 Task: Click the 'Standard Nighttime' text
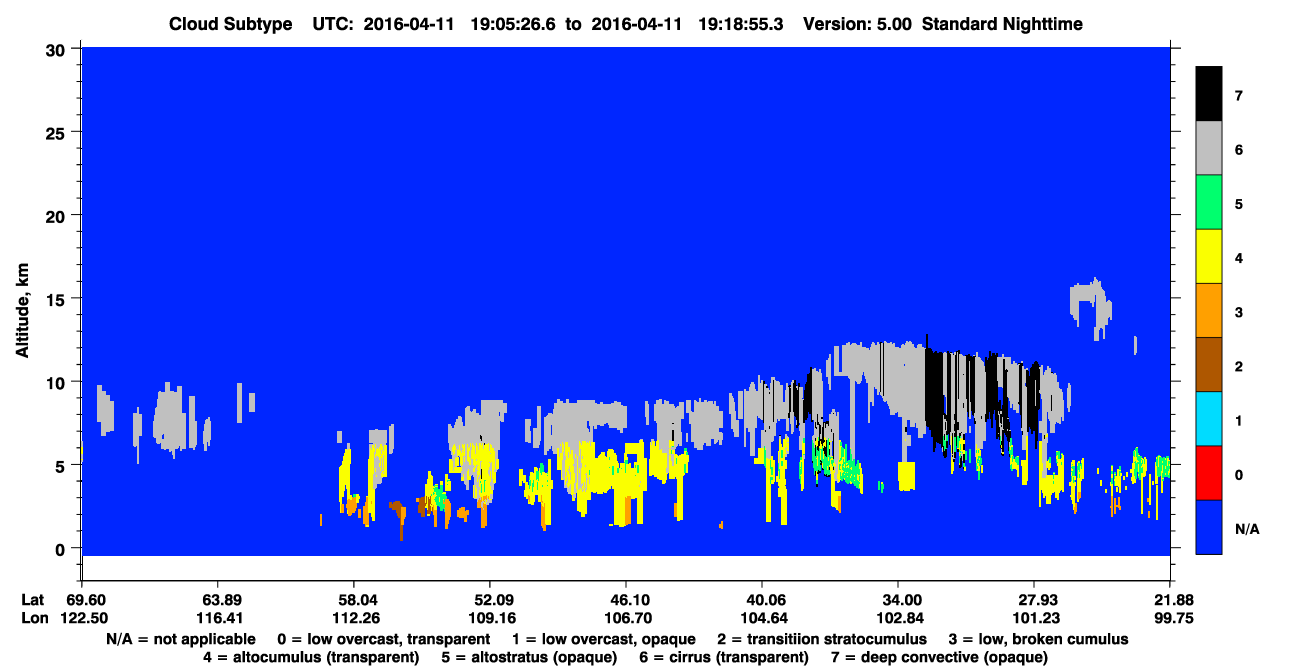tap(1003, 24)
